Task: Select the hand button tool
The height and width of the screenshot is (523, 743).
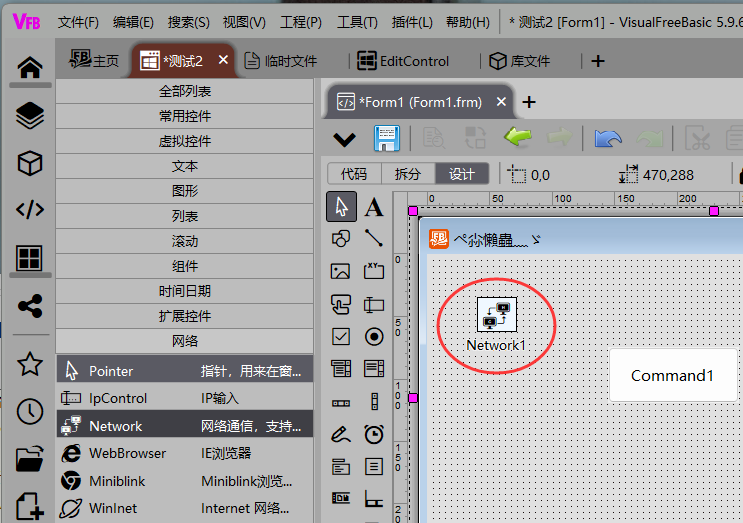Action: click(x=341, y=305)
